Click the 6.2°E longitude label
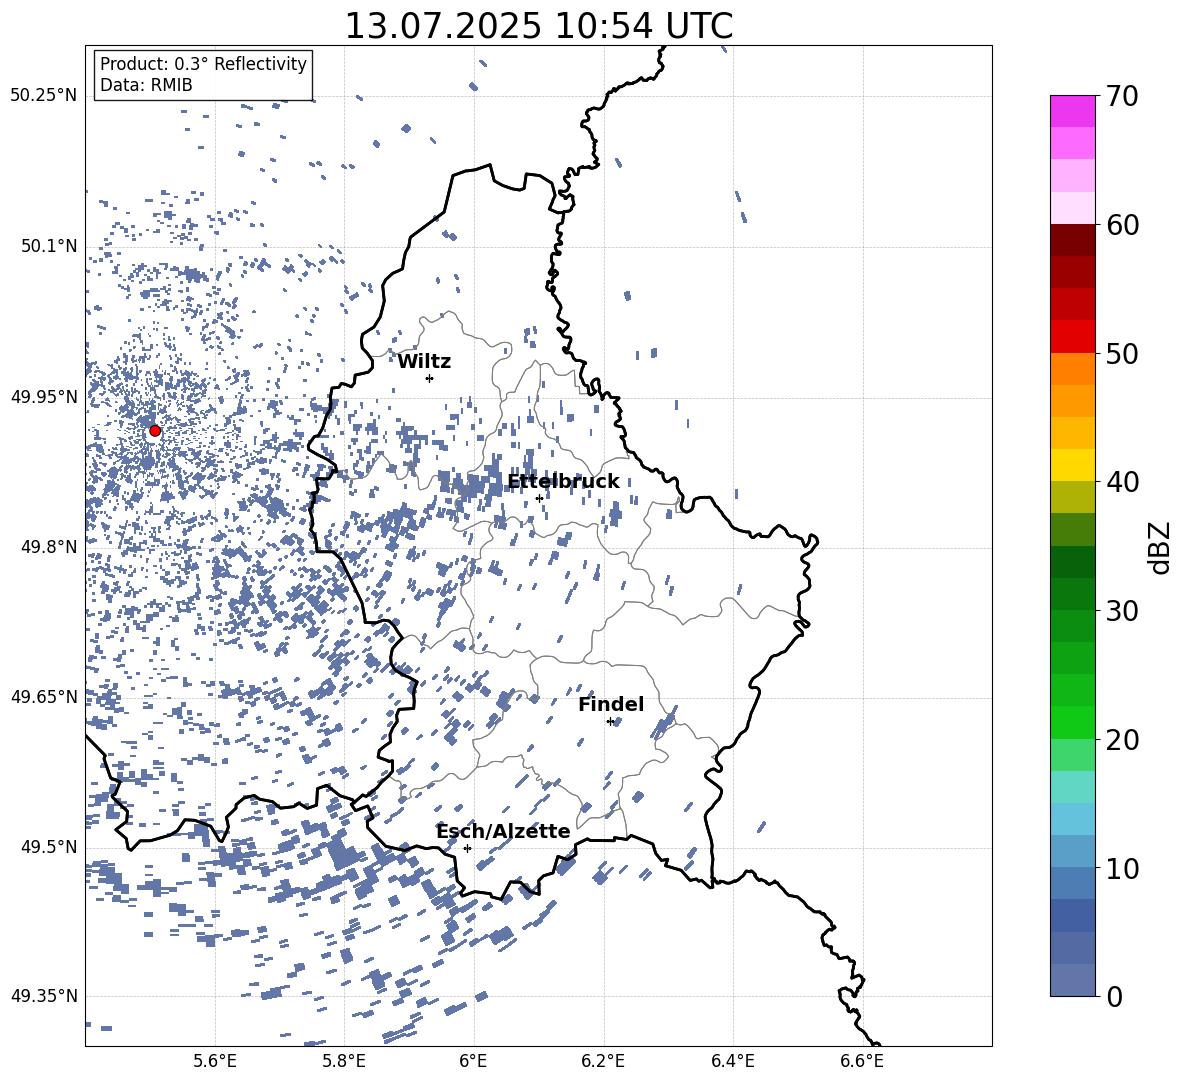This screenshot has width=1184, height=1081. [603, 1061]
